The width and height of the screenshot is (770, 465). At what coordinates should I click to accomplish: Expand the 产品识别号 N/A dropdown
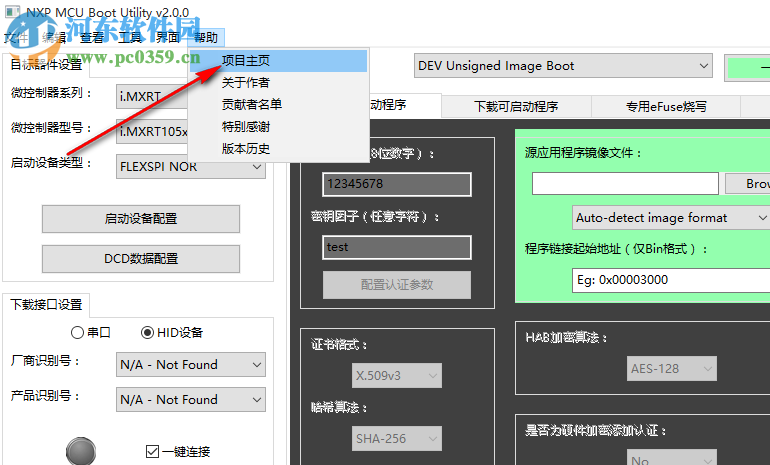(191, 400)
